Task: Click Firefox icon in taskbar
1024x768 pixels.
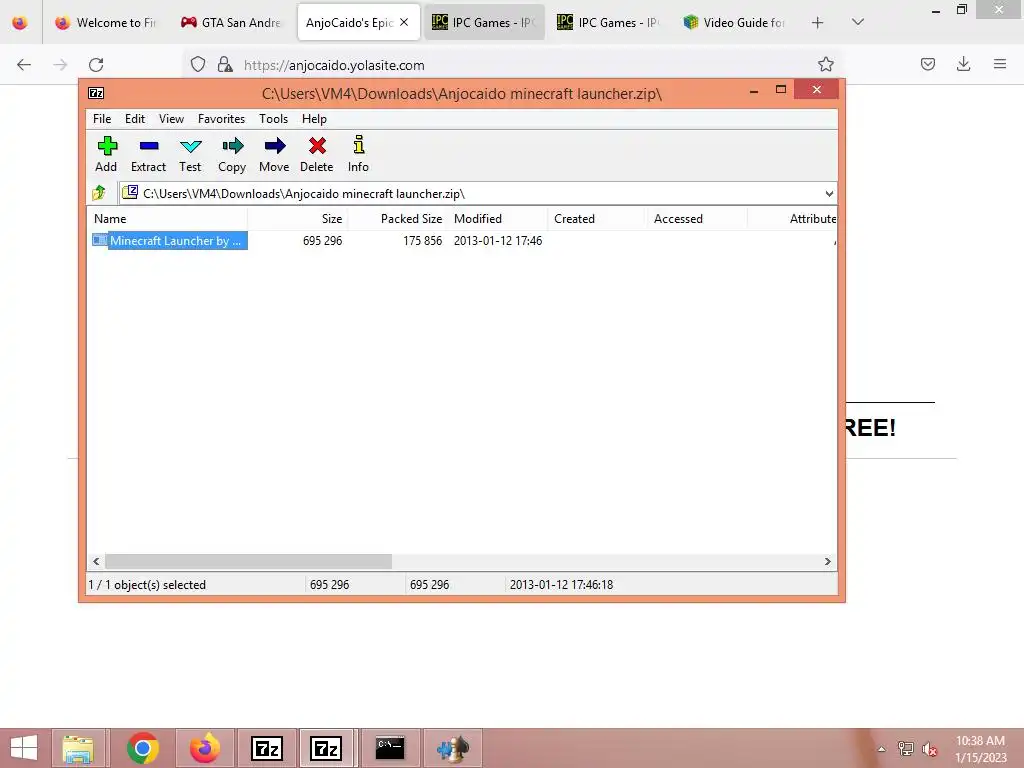Action: point(205,748)
